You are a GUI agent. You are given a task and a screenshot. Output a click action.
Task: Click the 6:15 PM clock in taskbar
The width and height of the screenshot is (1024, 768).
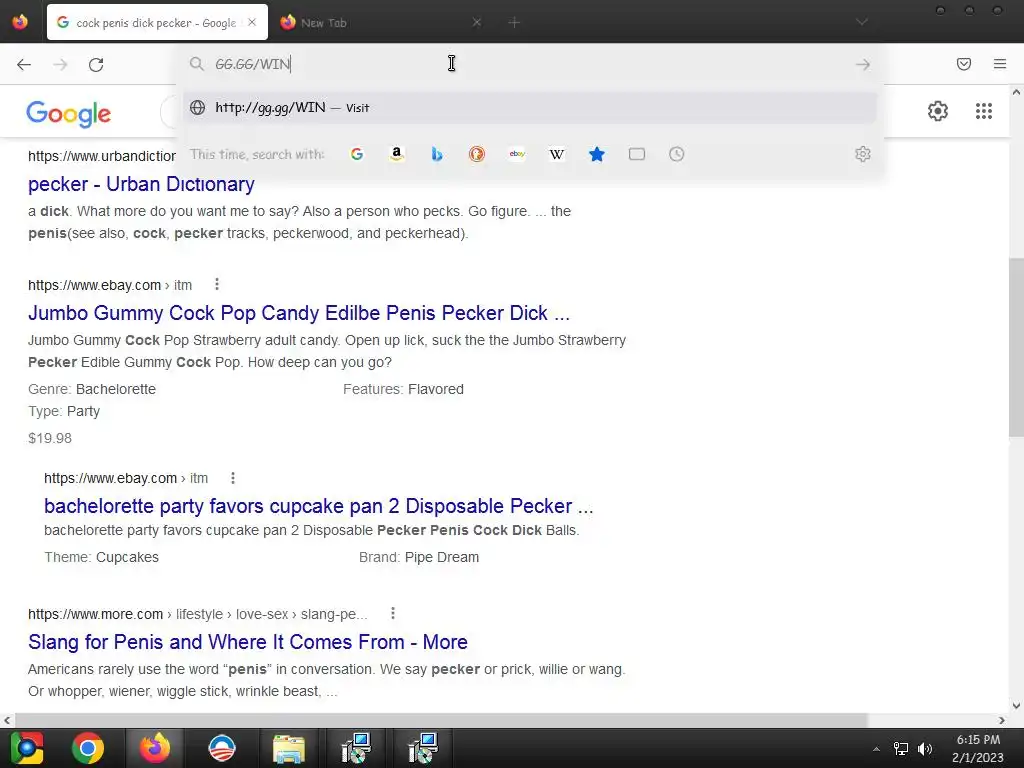[978, 740]
